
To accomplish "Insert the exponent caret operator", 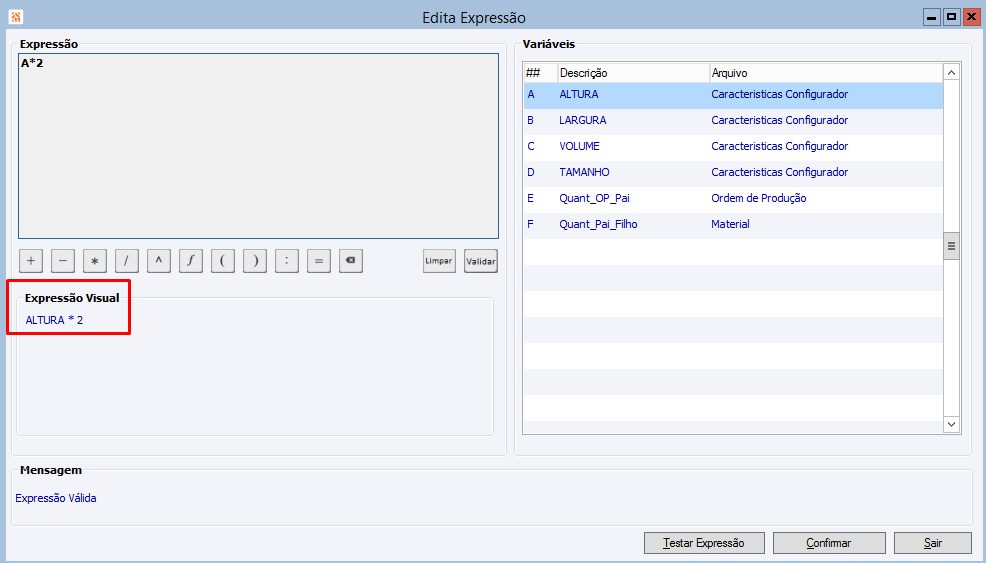I will coord(159,260).
